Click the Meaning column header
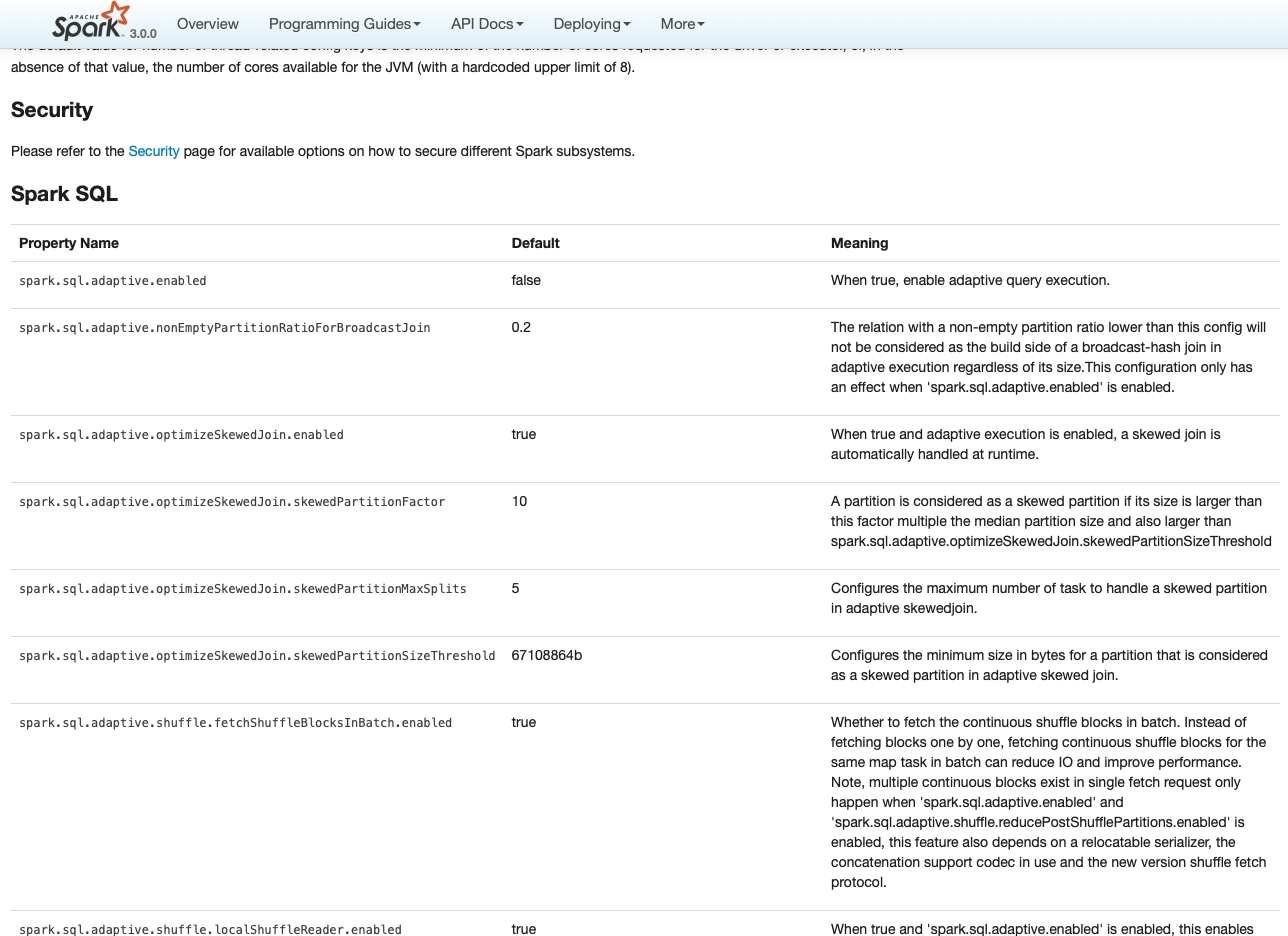 coord(859,243)
